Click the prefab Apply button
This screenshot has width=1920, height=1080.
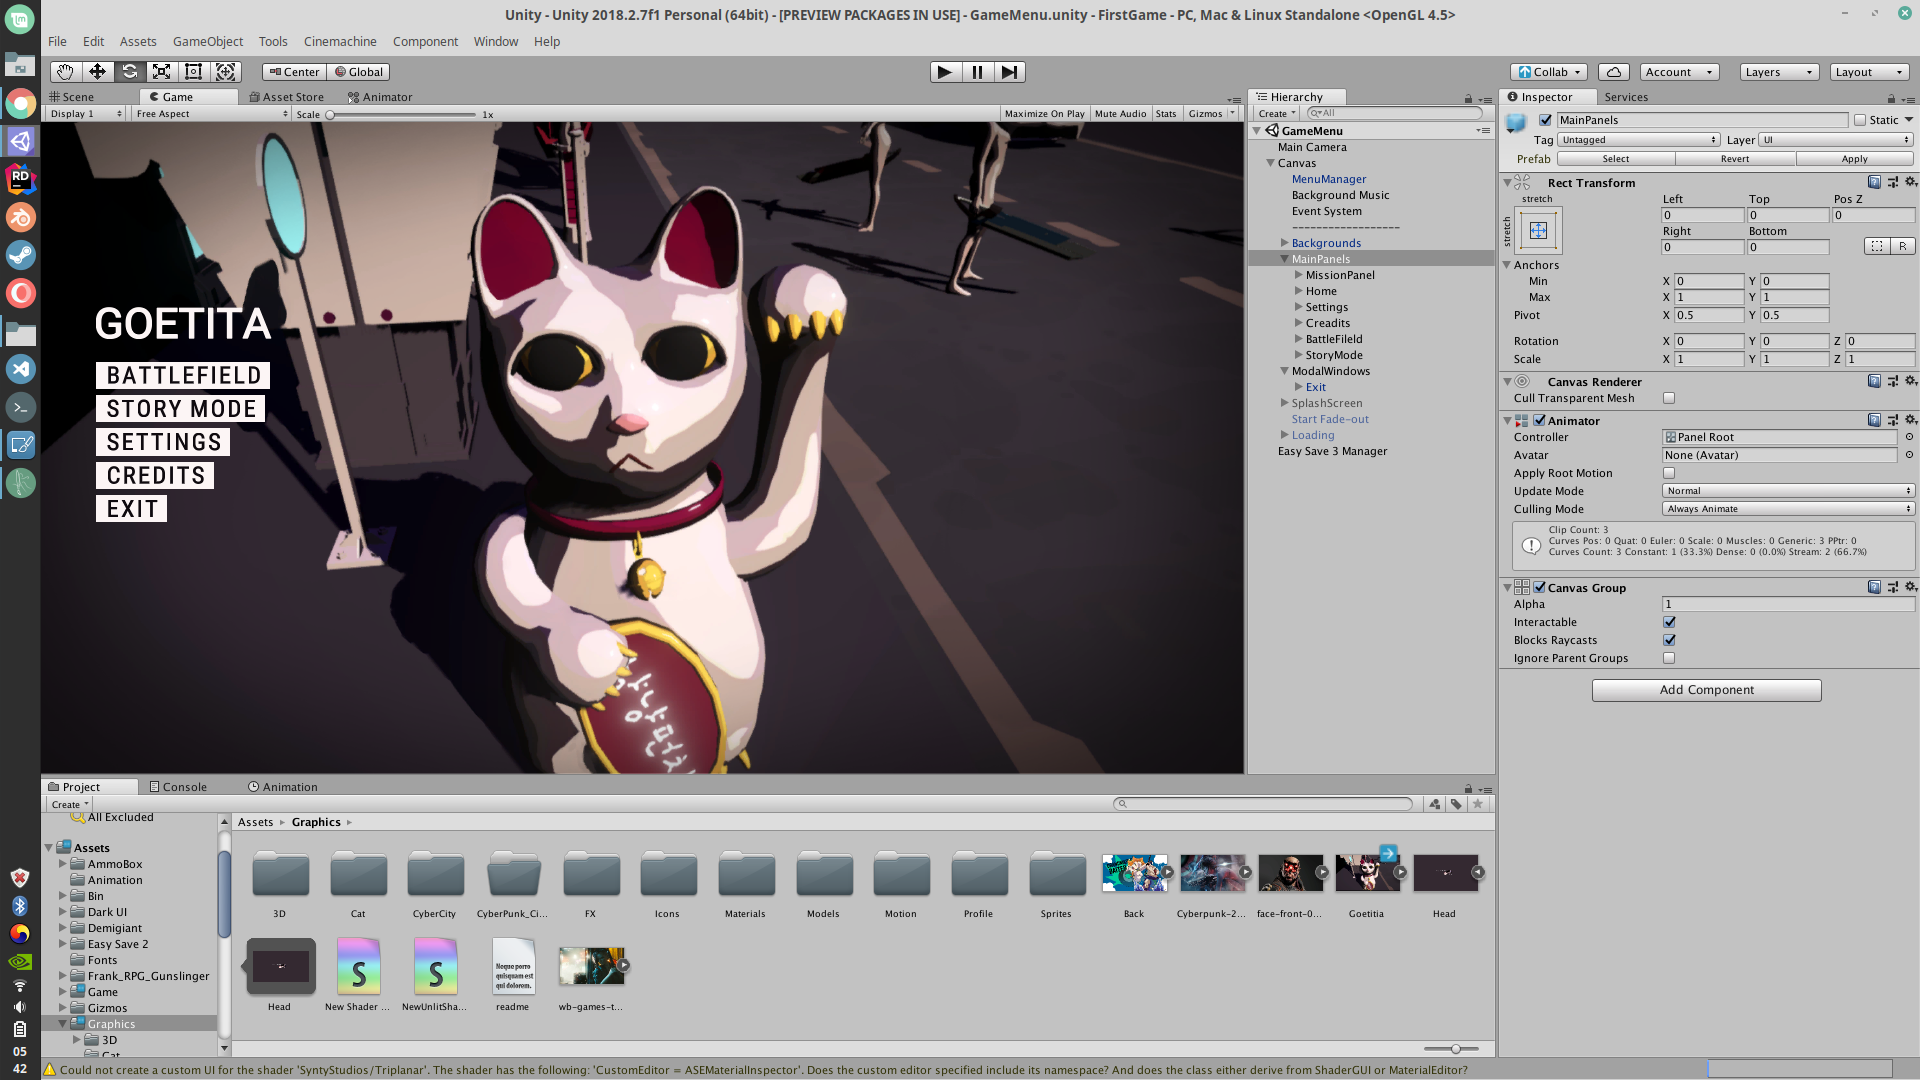(x=1854, y=159)
